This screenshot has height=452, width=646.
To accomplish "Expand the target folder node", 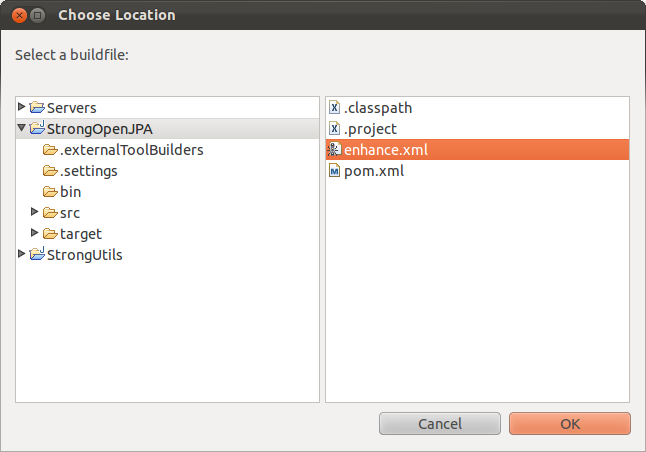I will coord(35,233).
